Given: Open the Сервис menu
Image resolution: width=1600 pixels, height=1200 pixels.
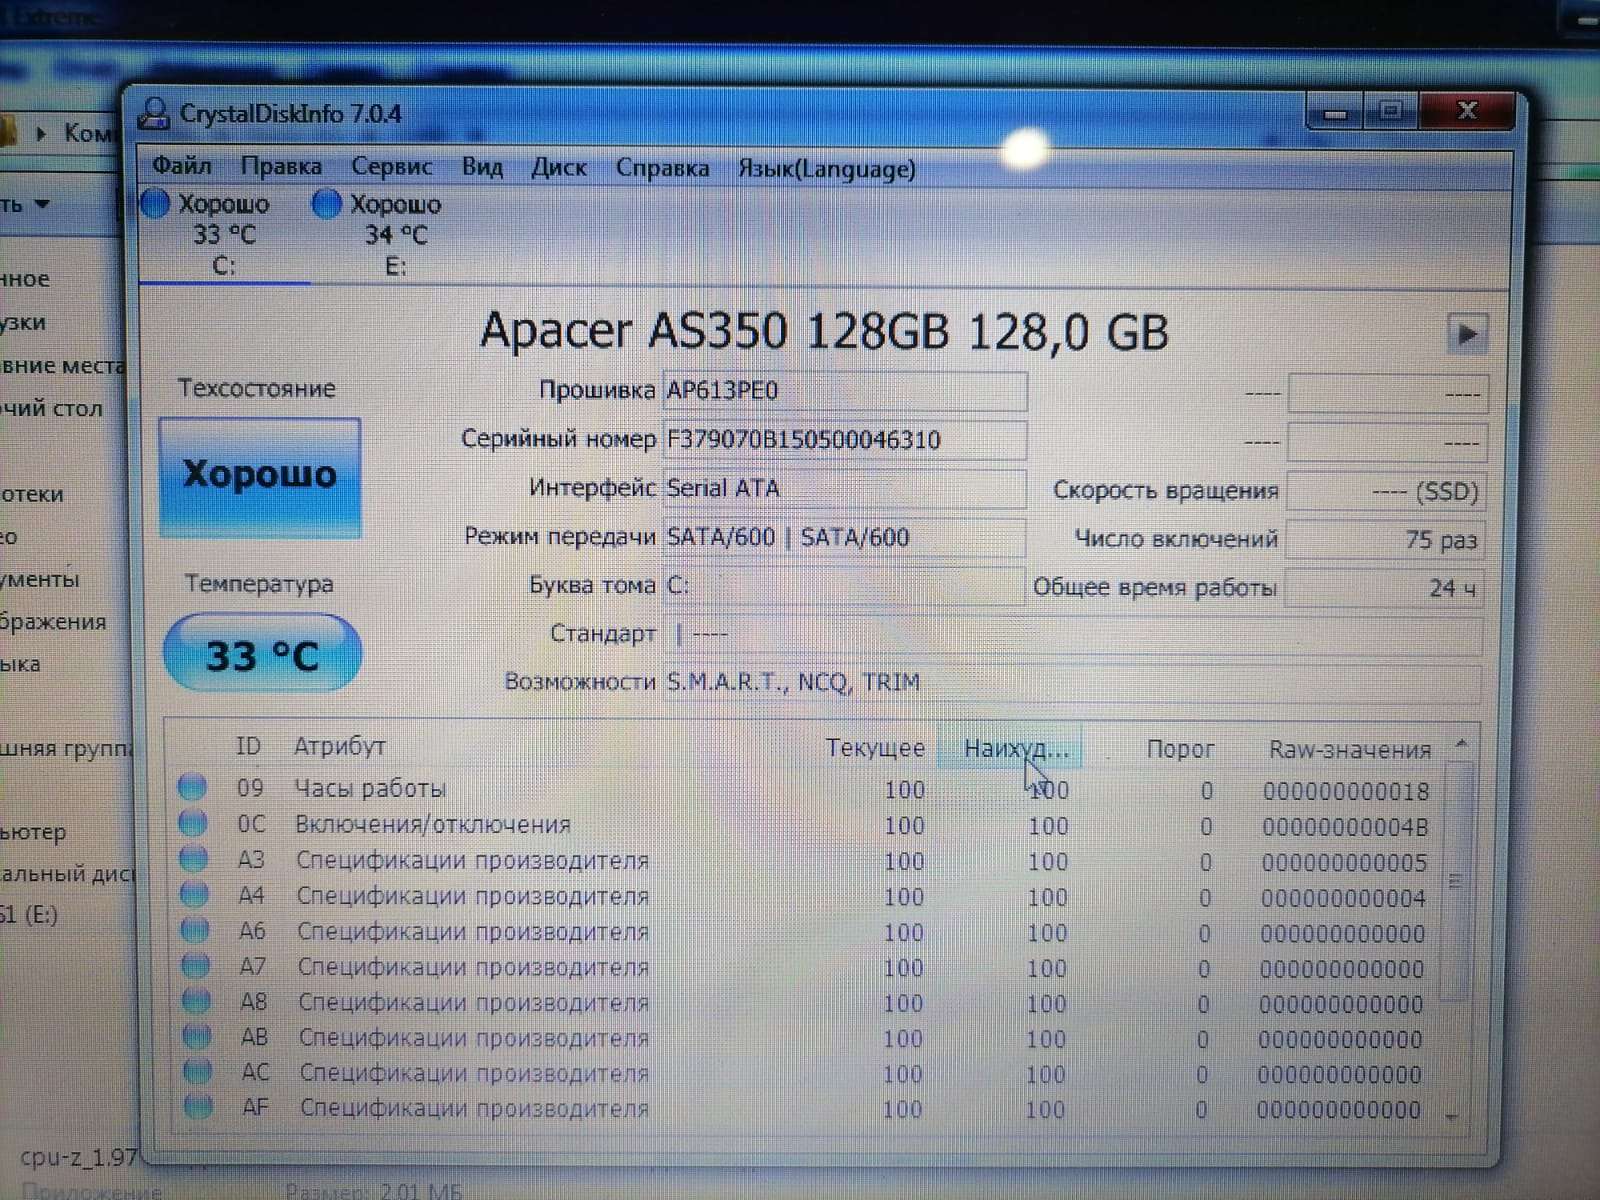Looking at the screenshot, I should click(391, 166).
